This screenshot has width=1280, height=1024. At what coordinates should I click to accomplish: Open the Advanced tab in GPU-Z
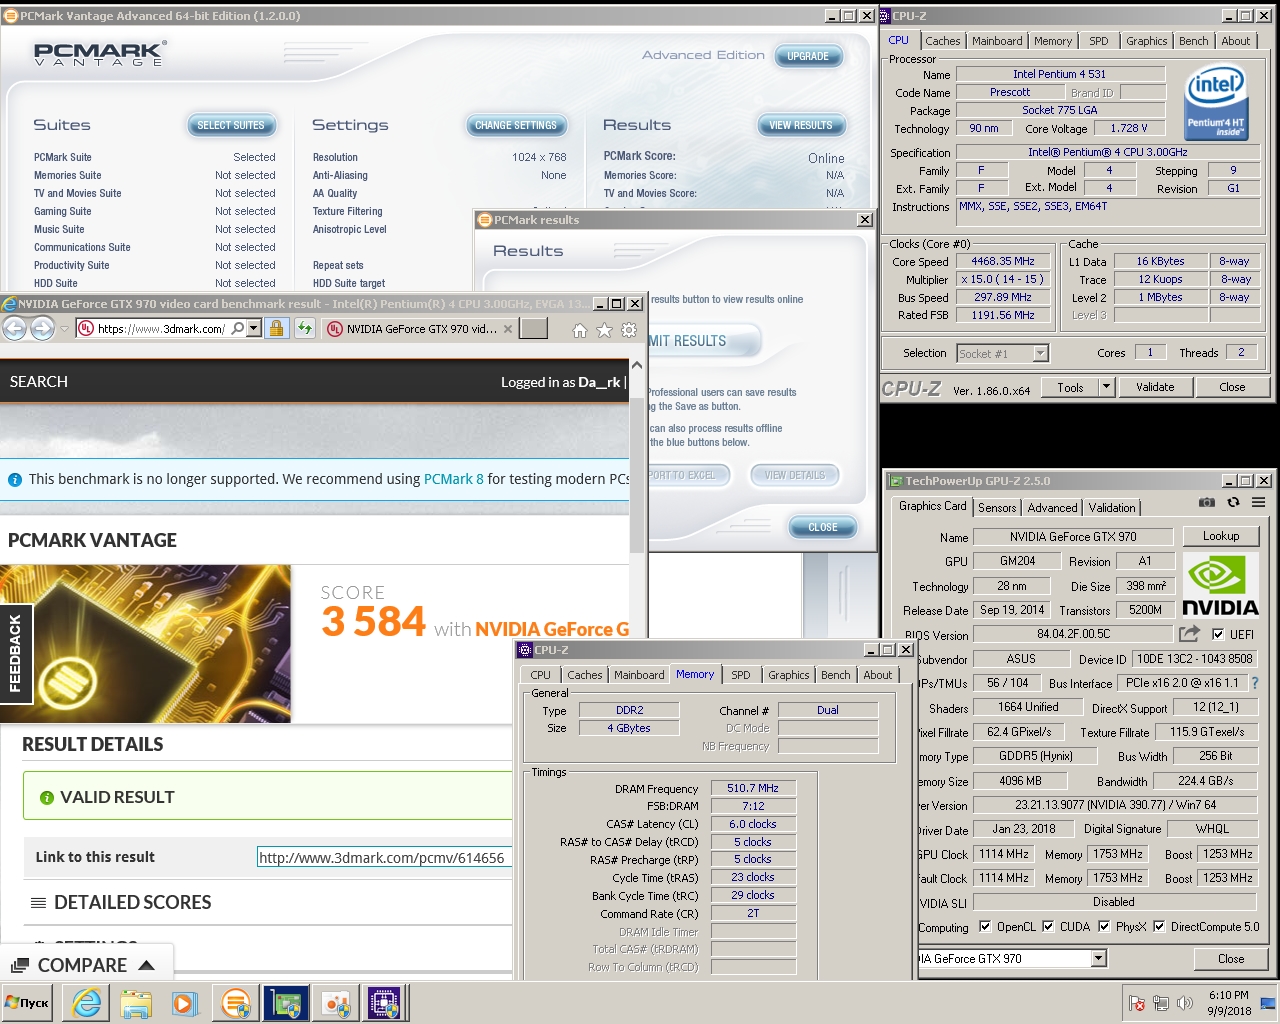(x=1053, y=508)
